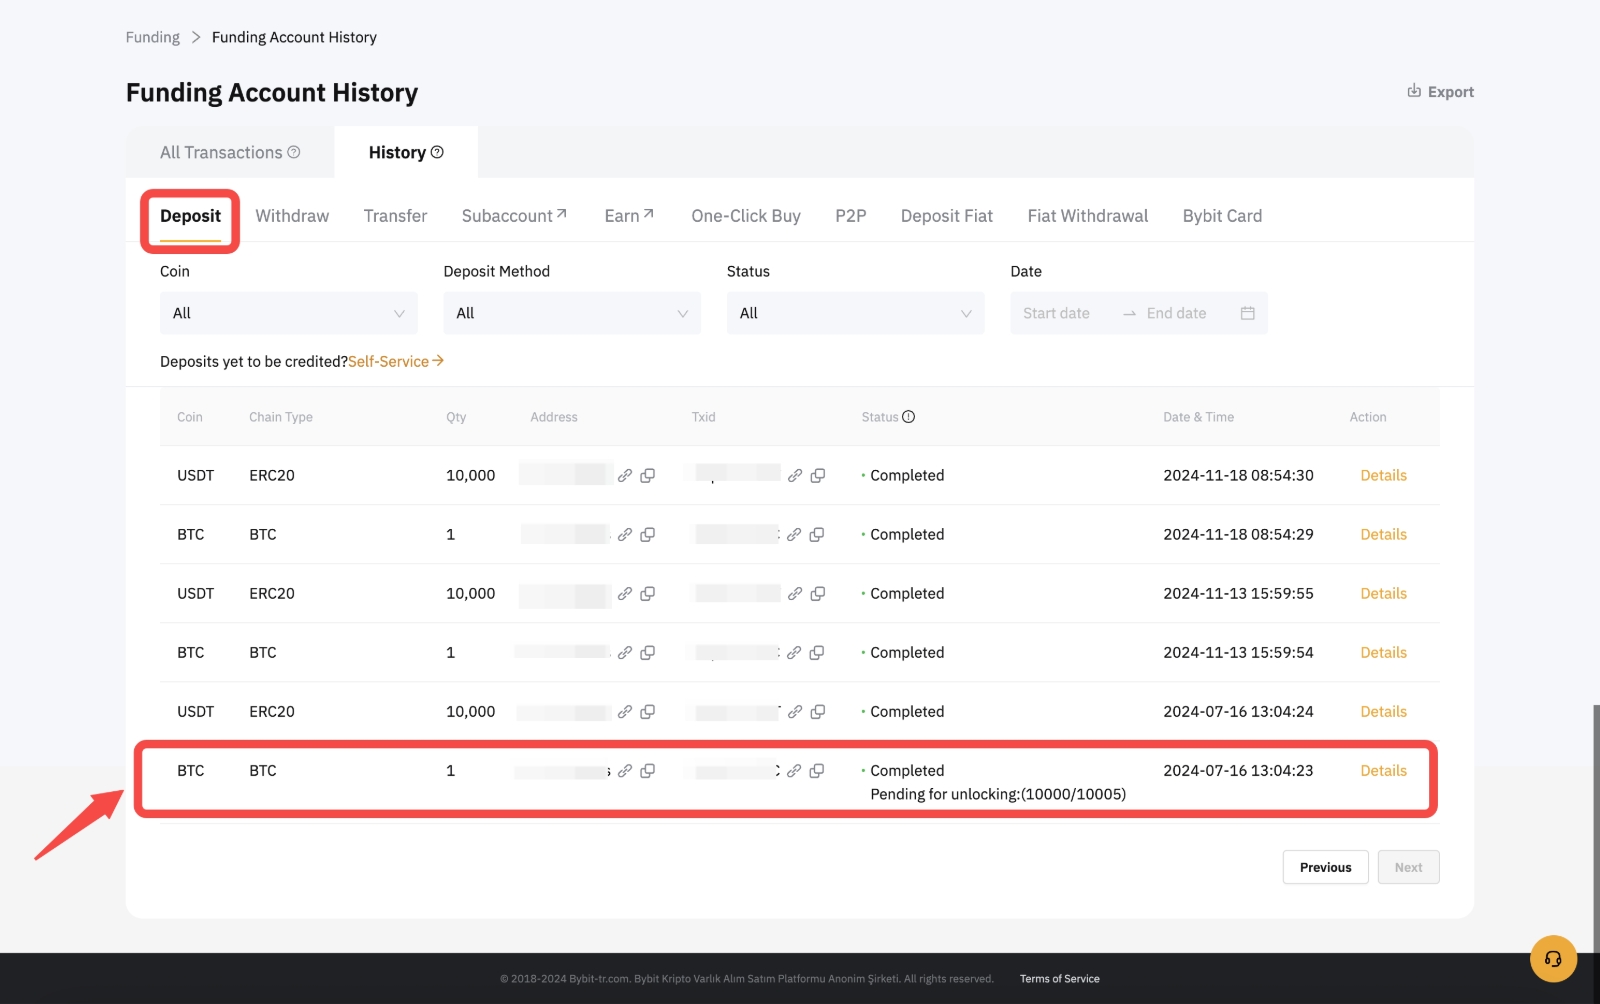The image size is (1600, 1004).
Task: Click the Start date input field
Action: [x=1056, y=313]
